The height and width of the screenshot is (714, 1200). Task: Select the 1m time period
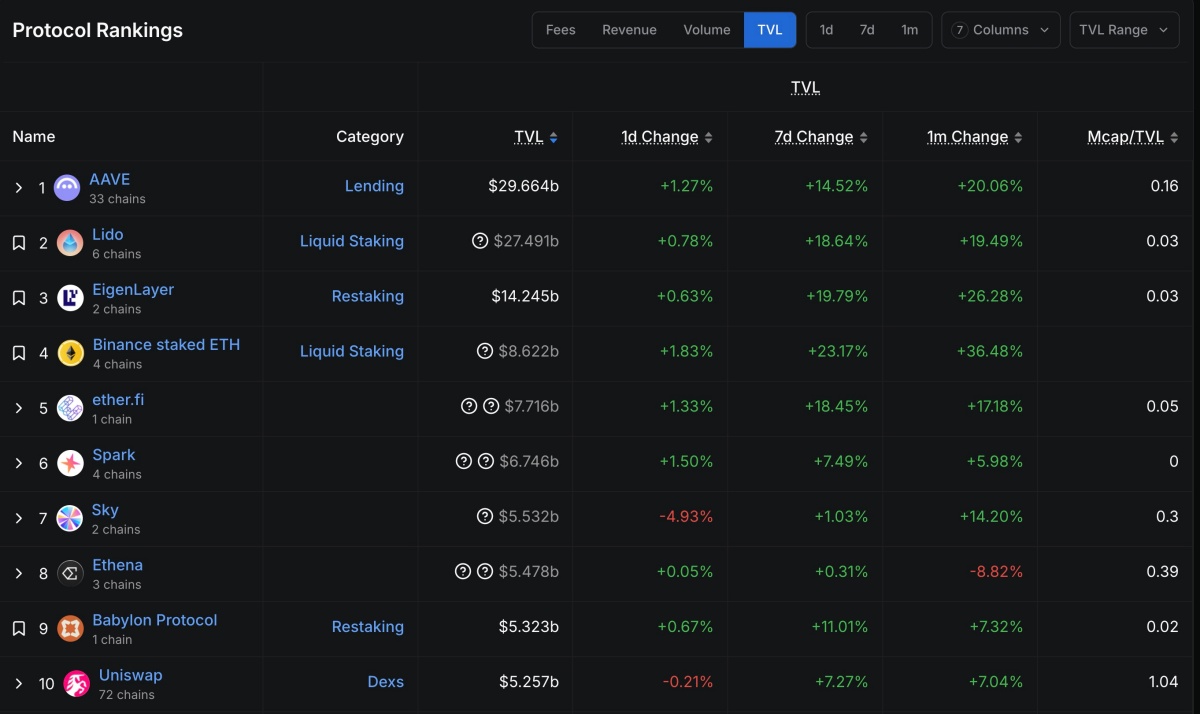pos(909,30)
